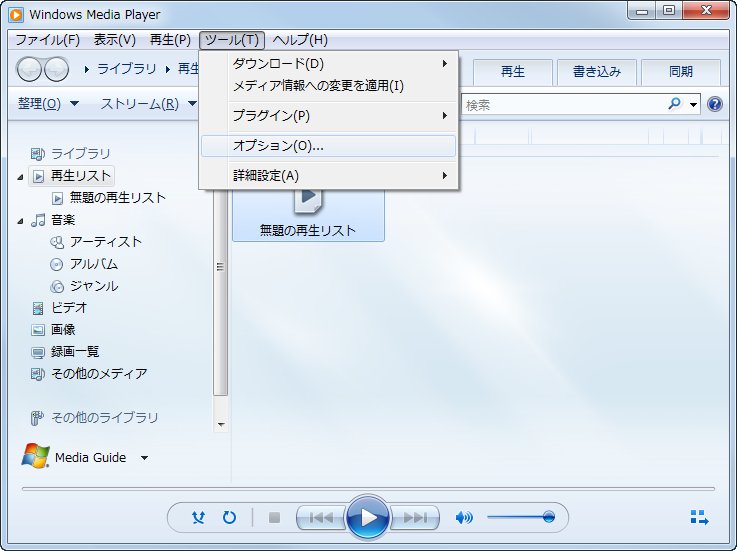Select ビデオ in the navigation pane

(x=69, y=308)
